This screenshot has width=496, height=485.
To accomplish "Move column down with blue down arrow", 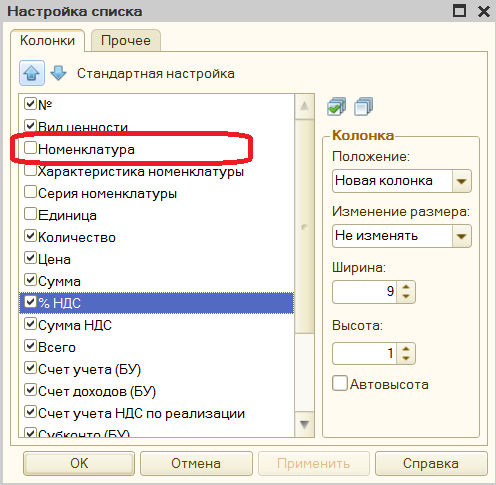I will point(58,73).
